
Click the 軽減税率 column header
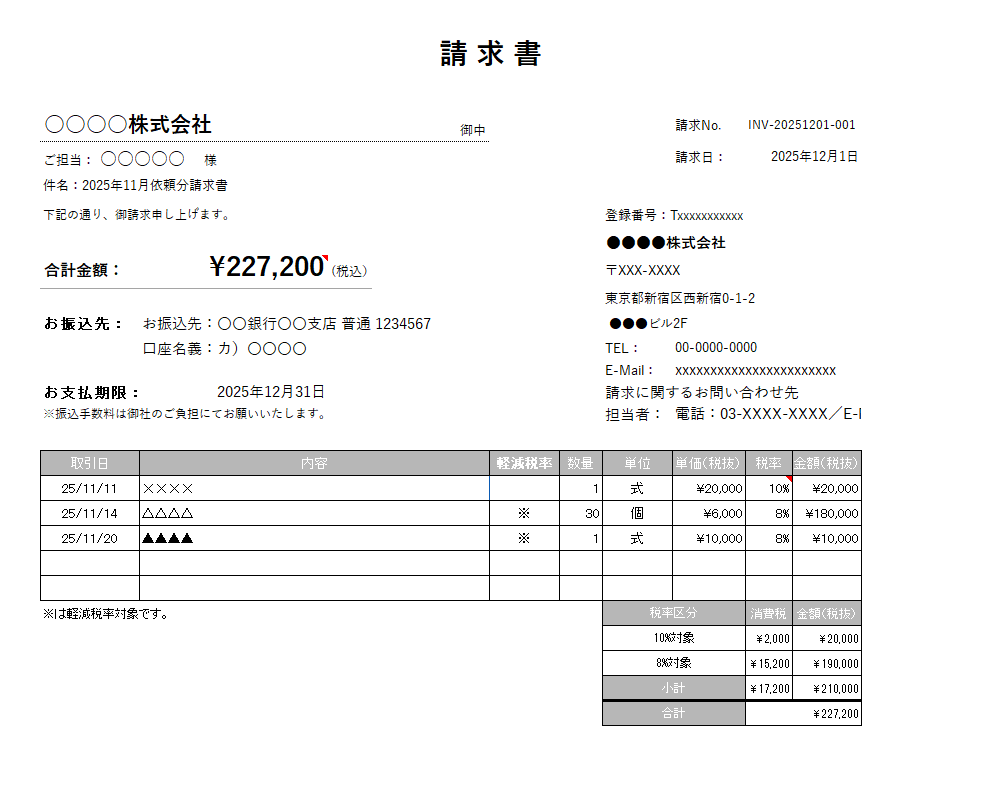coord(524,463)
